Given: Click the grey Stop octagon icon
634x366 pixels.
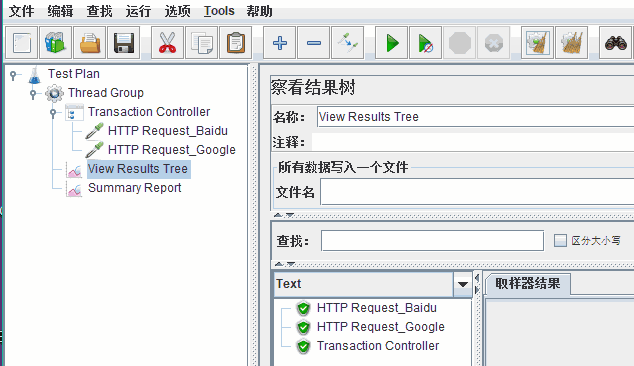Looking at the screenshot, I should pyautogui.click(x=460, y=43).
